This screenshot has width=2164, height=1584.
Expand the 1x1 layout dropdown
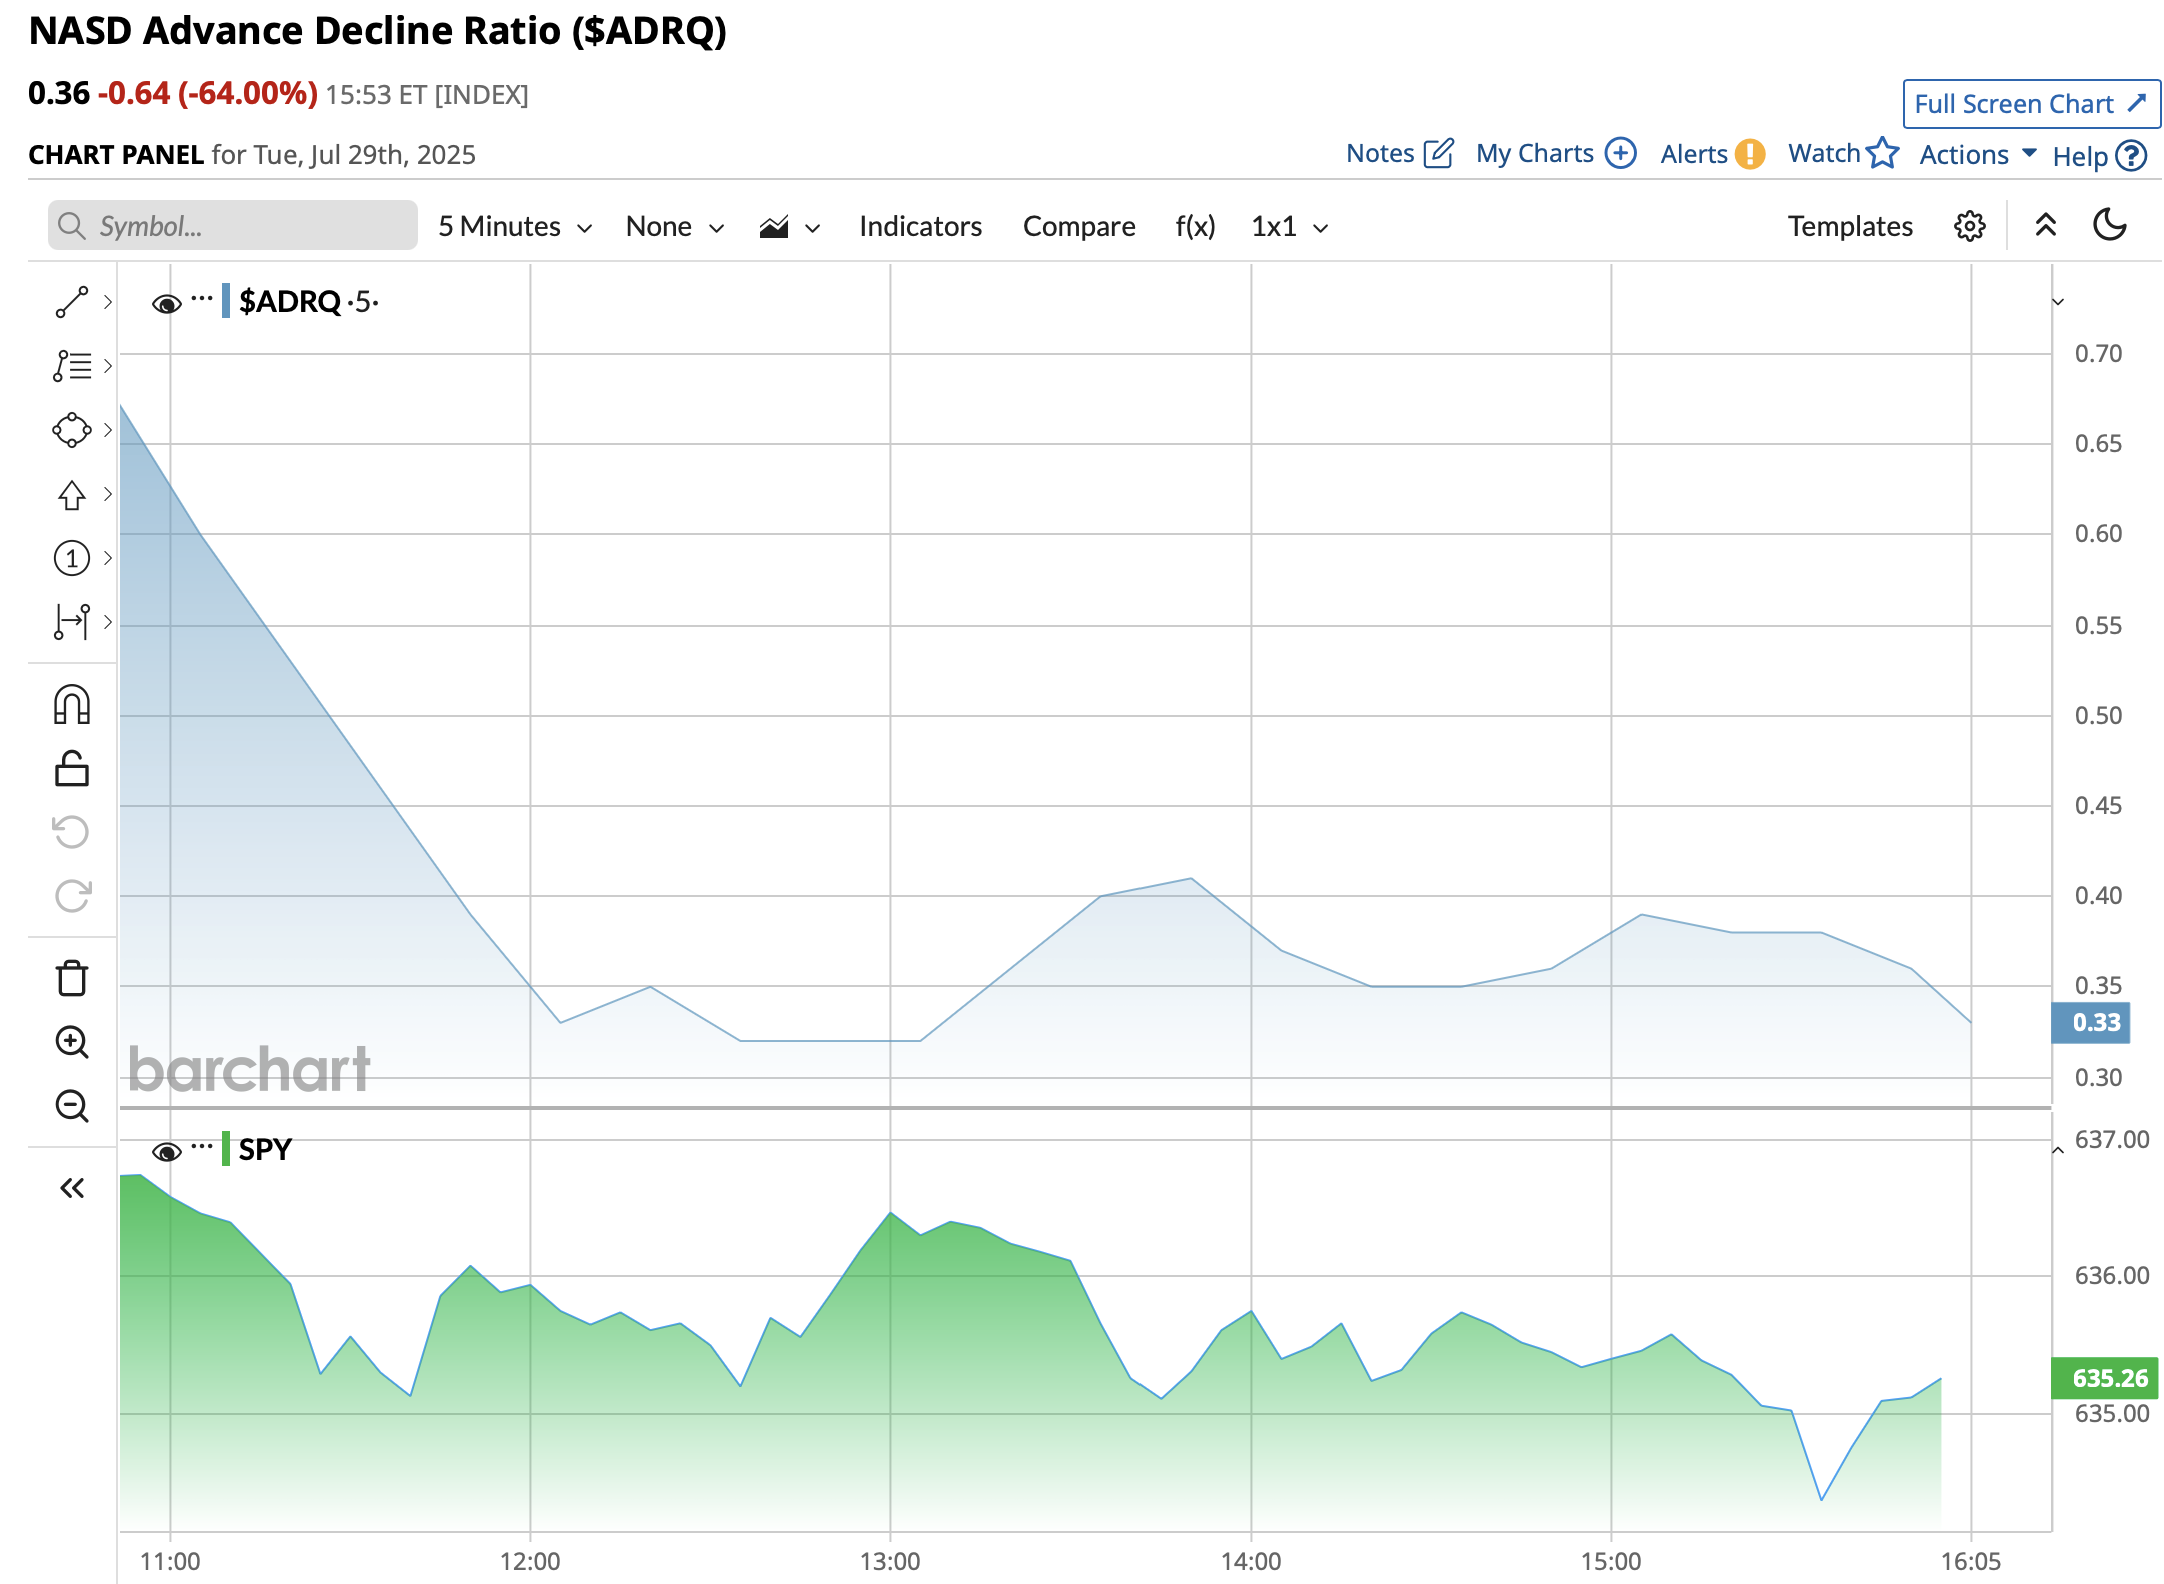point(1289,227)
